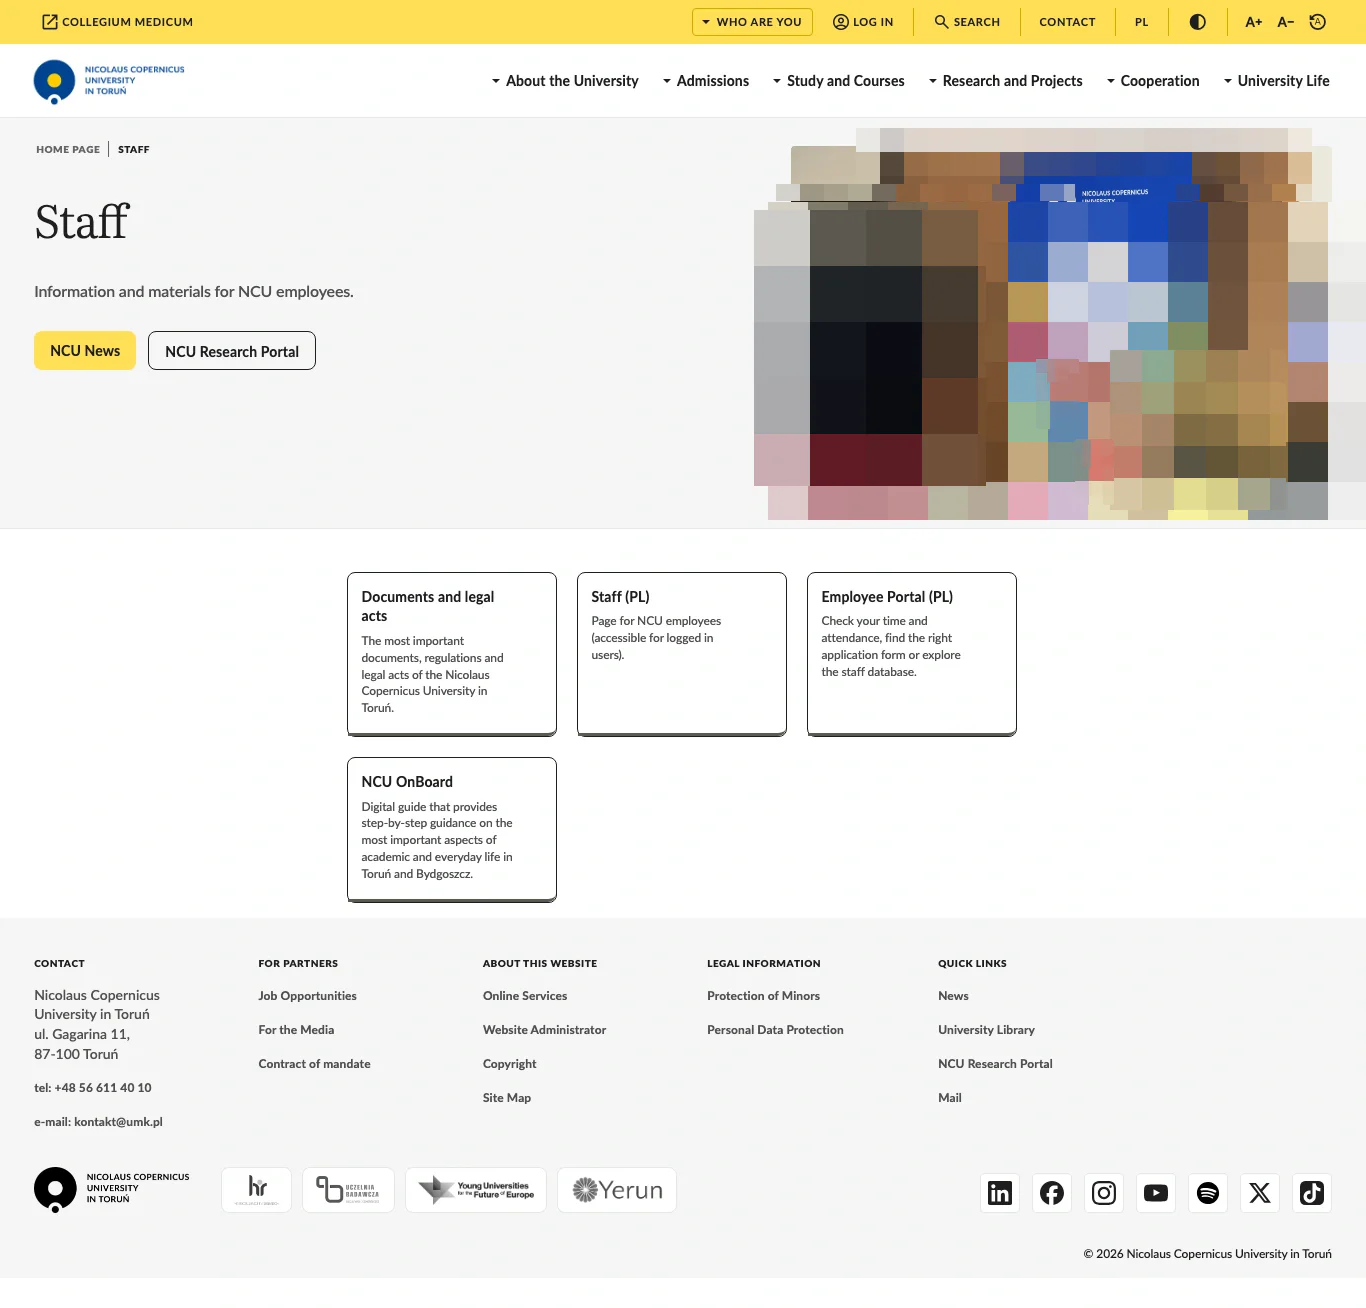
Task: Open the Facebook social icon
Action: pyautogui.click(x=1052, y=1193)
